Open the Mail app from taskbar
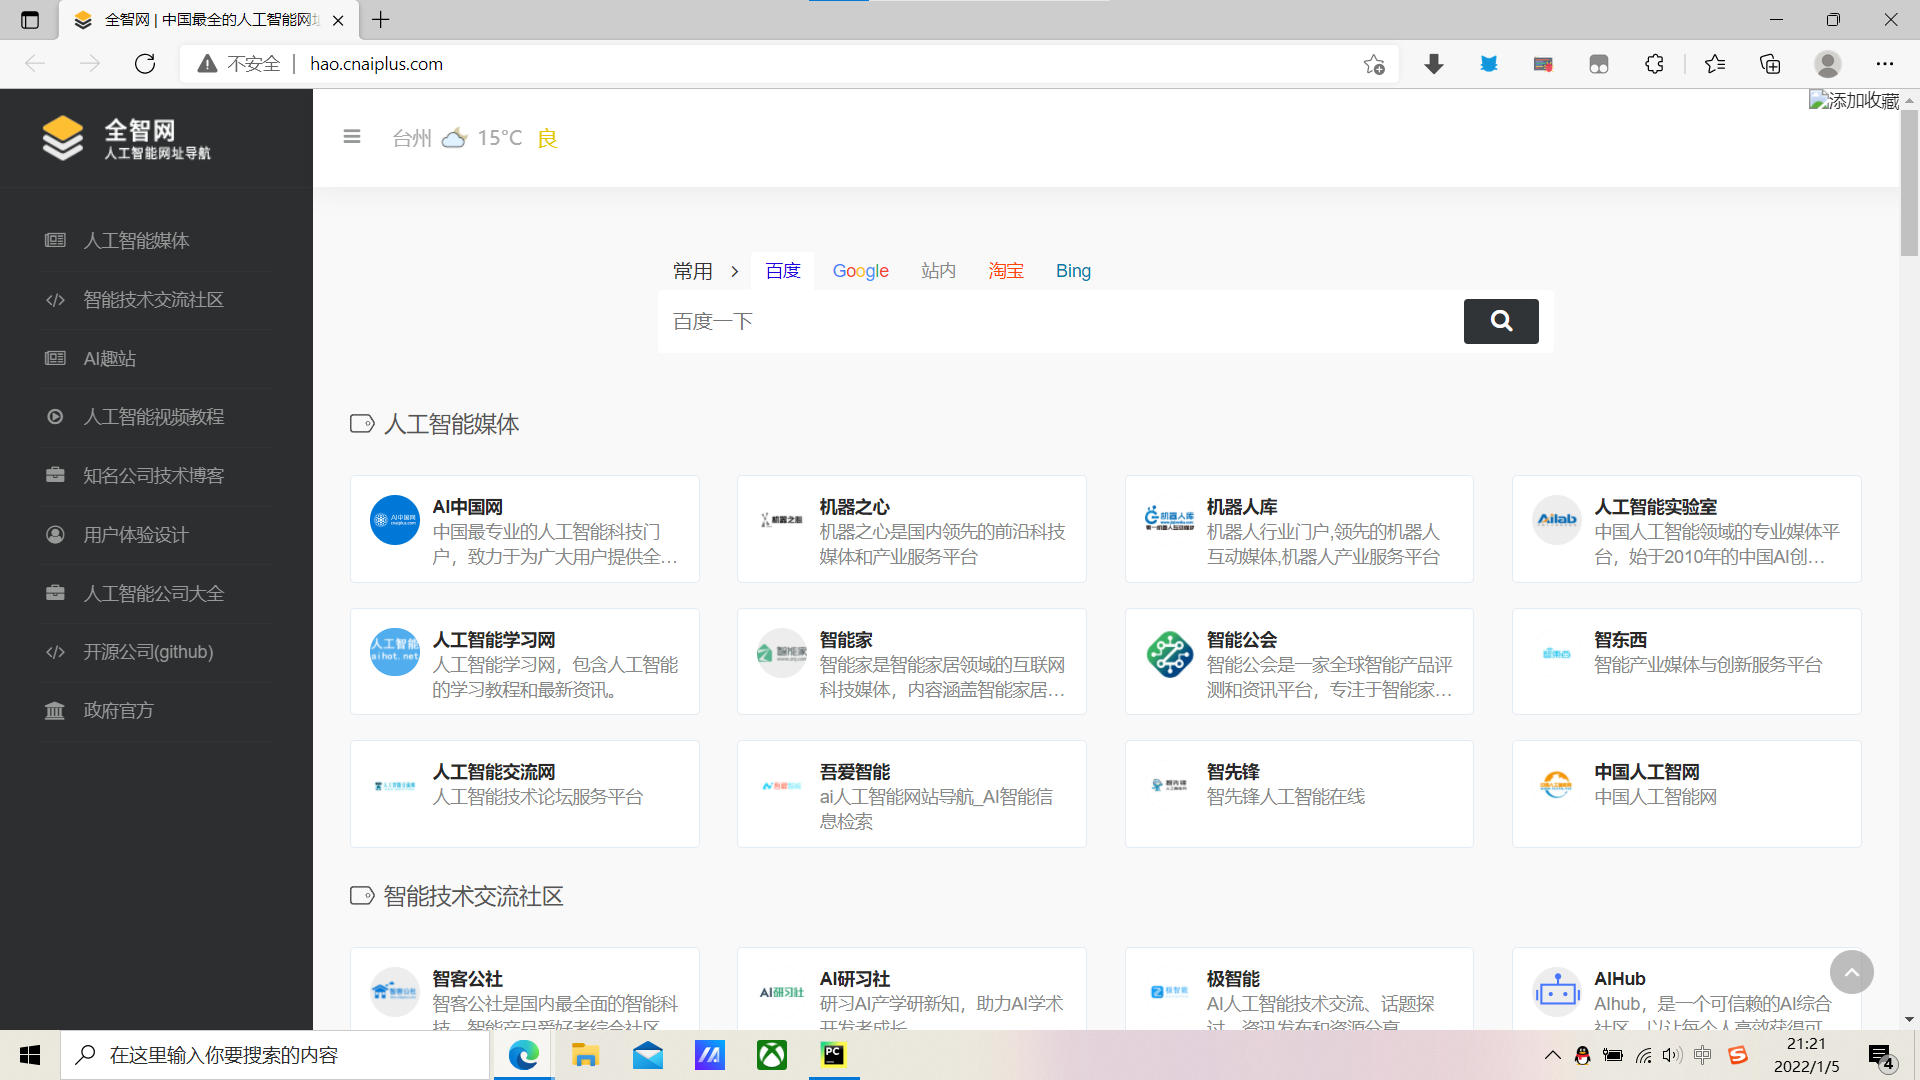This screenshot has width=1920, height=1080. pyautogui.click(x=648, y=1055)
